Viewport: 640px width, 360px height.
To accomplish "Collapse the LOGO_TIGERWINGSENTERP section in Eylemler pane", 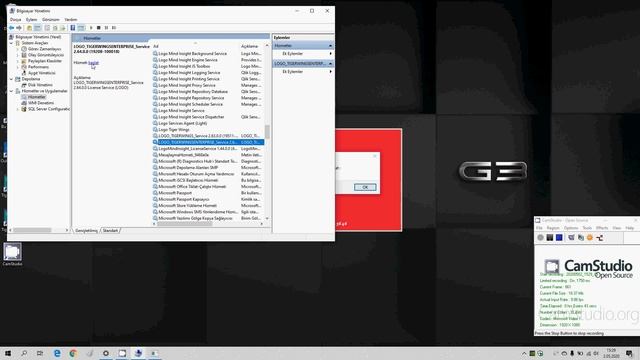I will pyautogui.click(x=331, y=64).
